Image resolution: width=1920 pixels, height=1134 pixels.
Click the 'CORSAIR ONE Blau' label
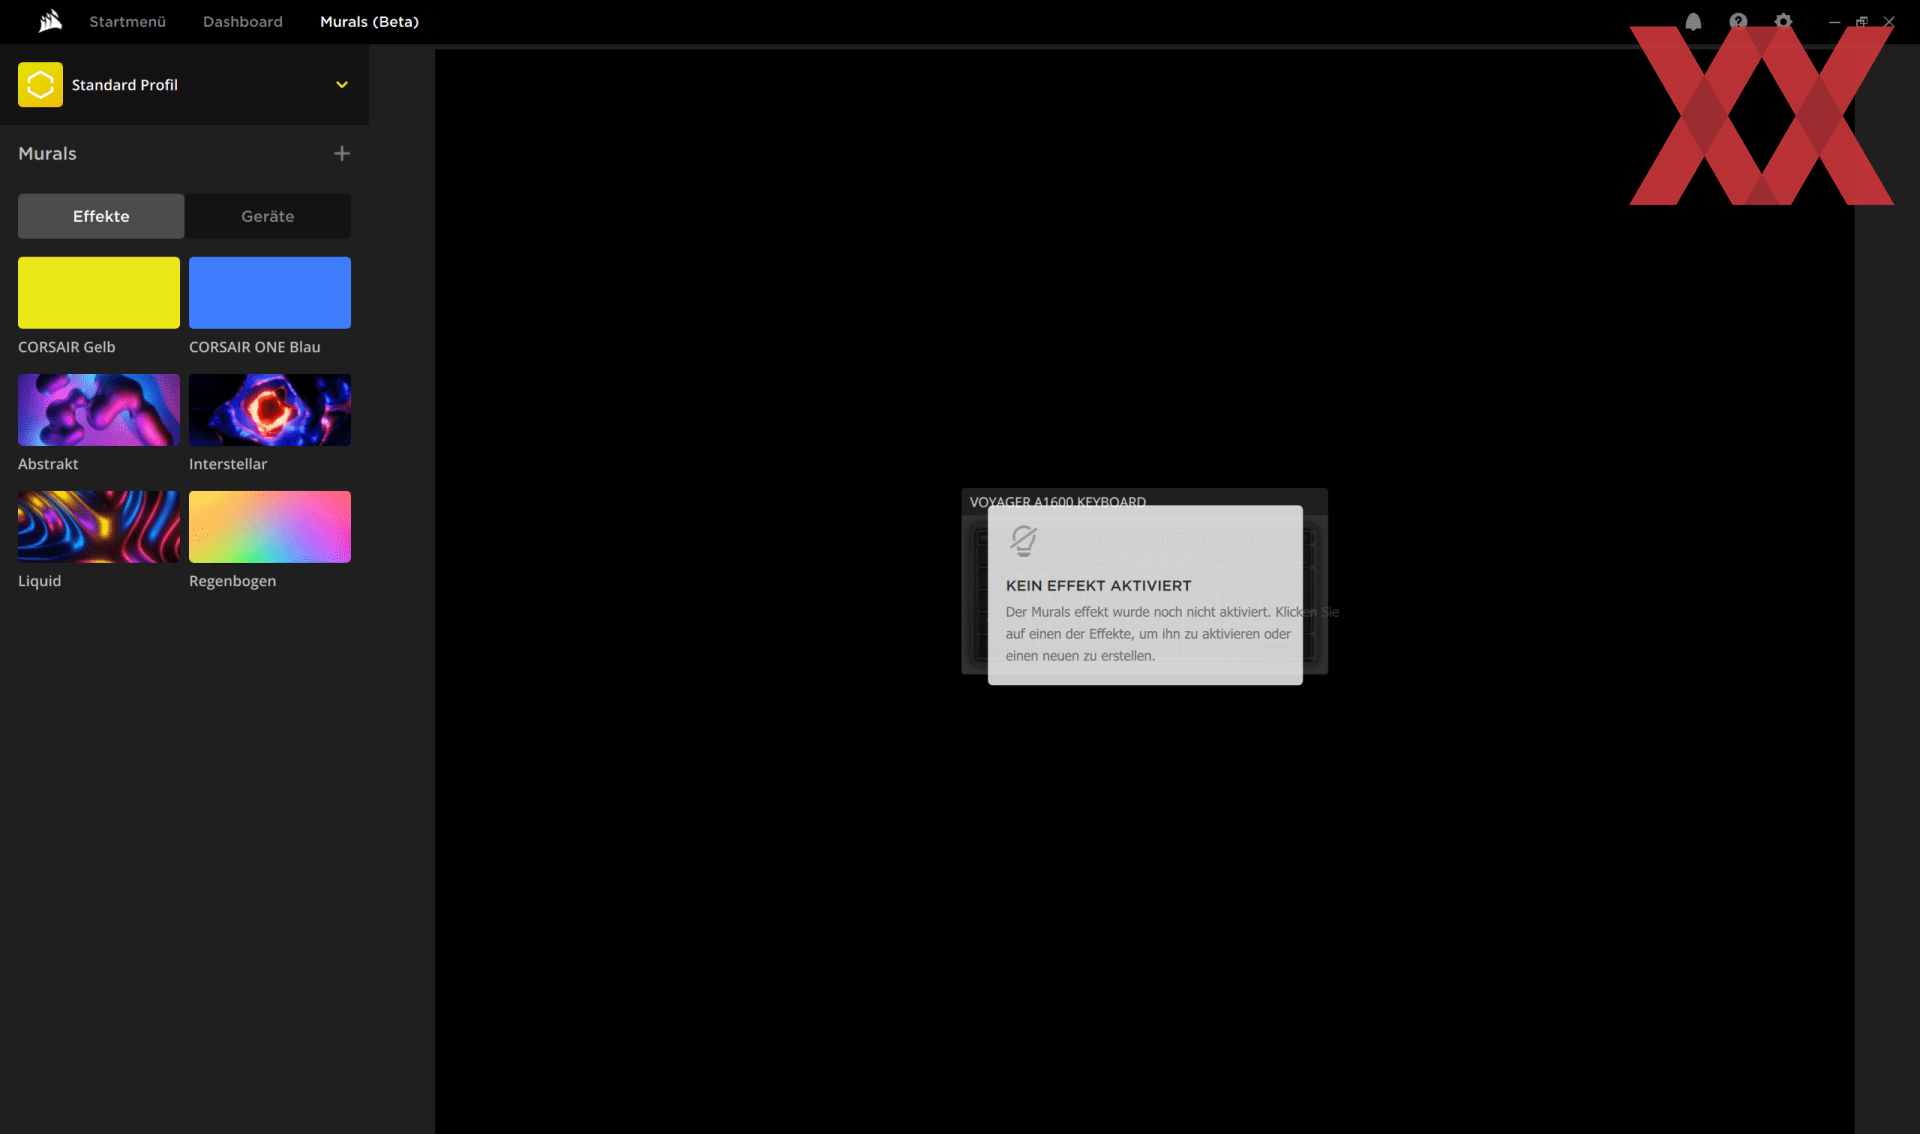pyautogui.click(x=255, y=347)
